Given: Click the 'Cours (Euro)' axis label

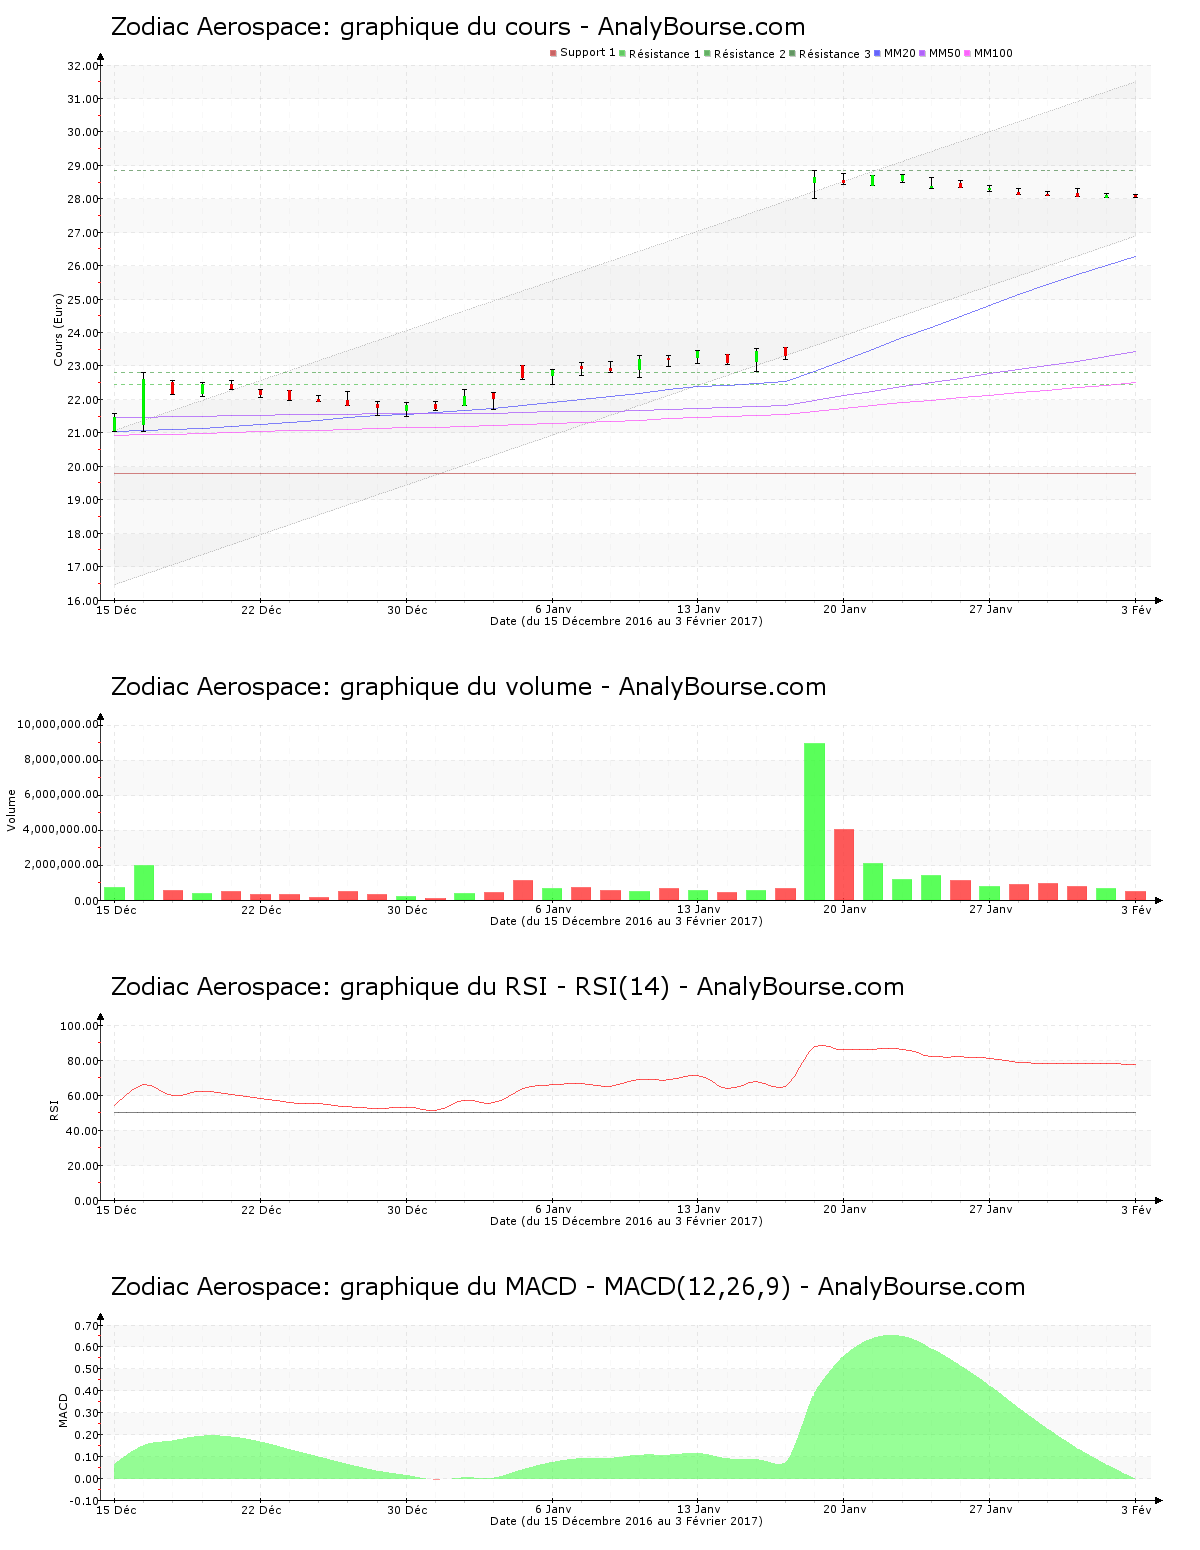Looking at the screenshot, I should point(58,330).
